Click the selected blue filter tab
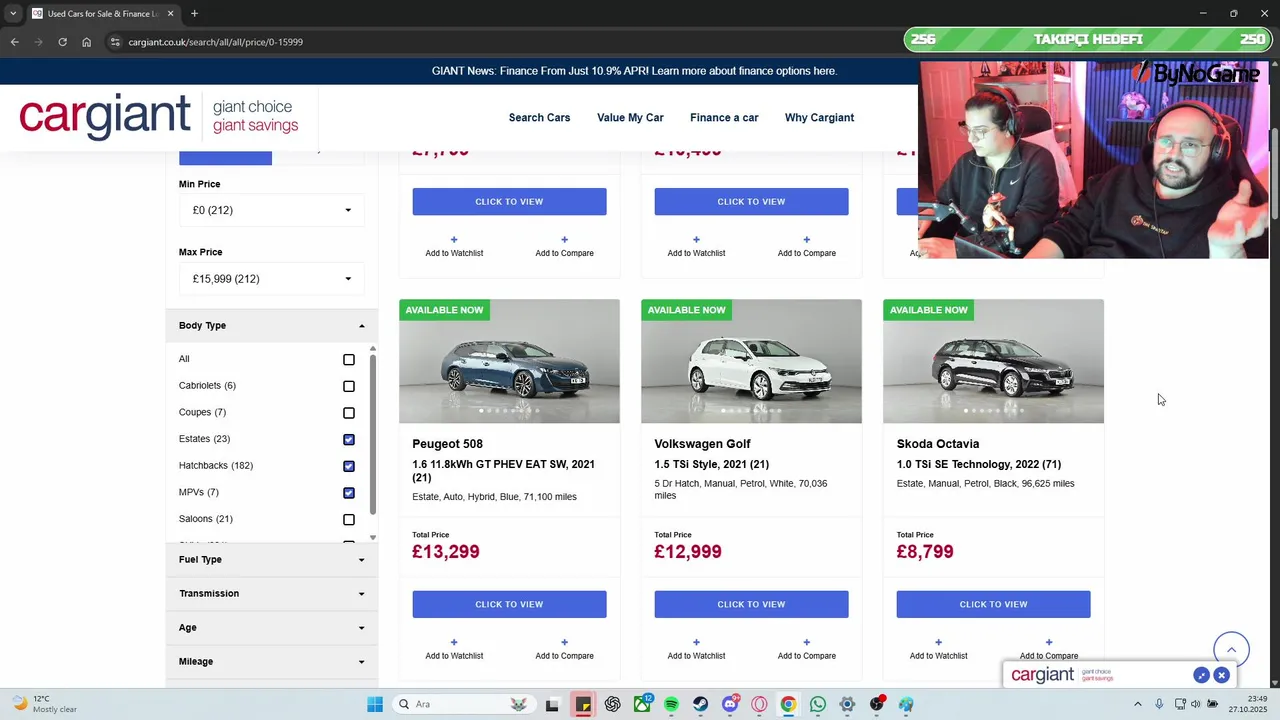This screenshot has height=720, width=1280. coord(225,158)
